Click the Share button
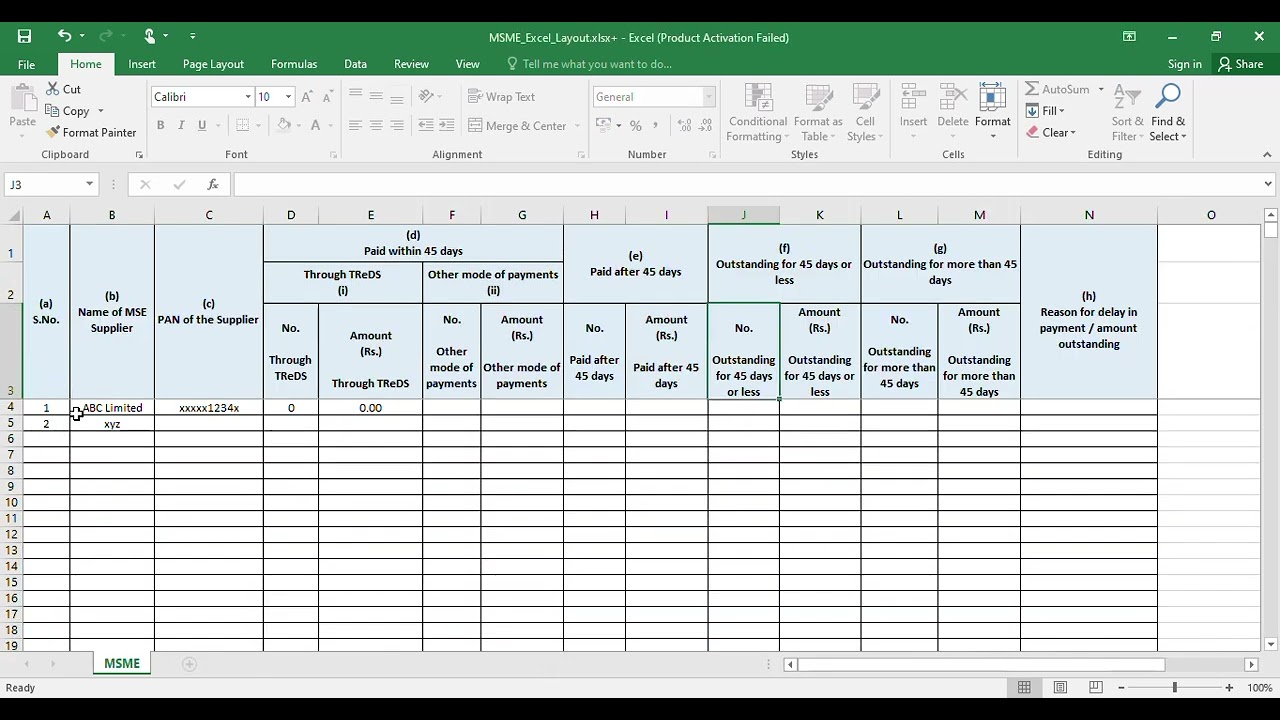Screen dimensions: 1280x720 [x=1241, y=64]
